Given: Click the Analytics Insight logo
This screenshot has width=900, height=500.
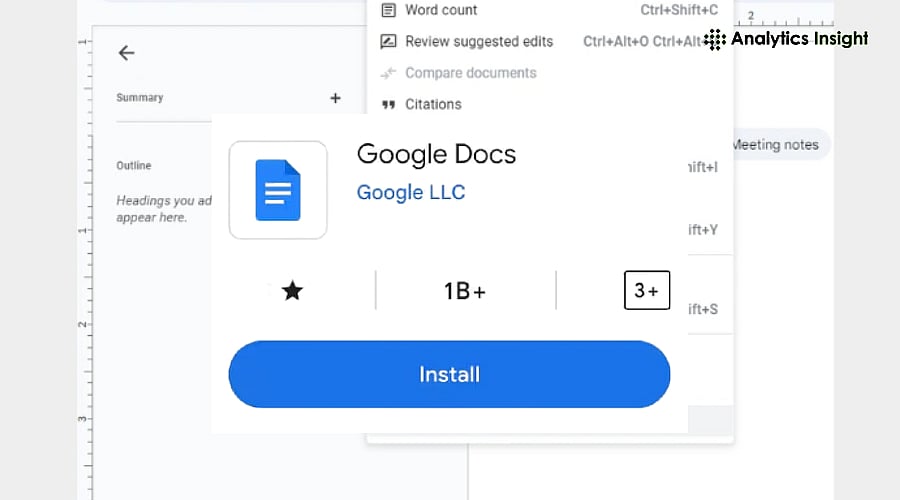Looking at the screenshot, I should point(785,39).
